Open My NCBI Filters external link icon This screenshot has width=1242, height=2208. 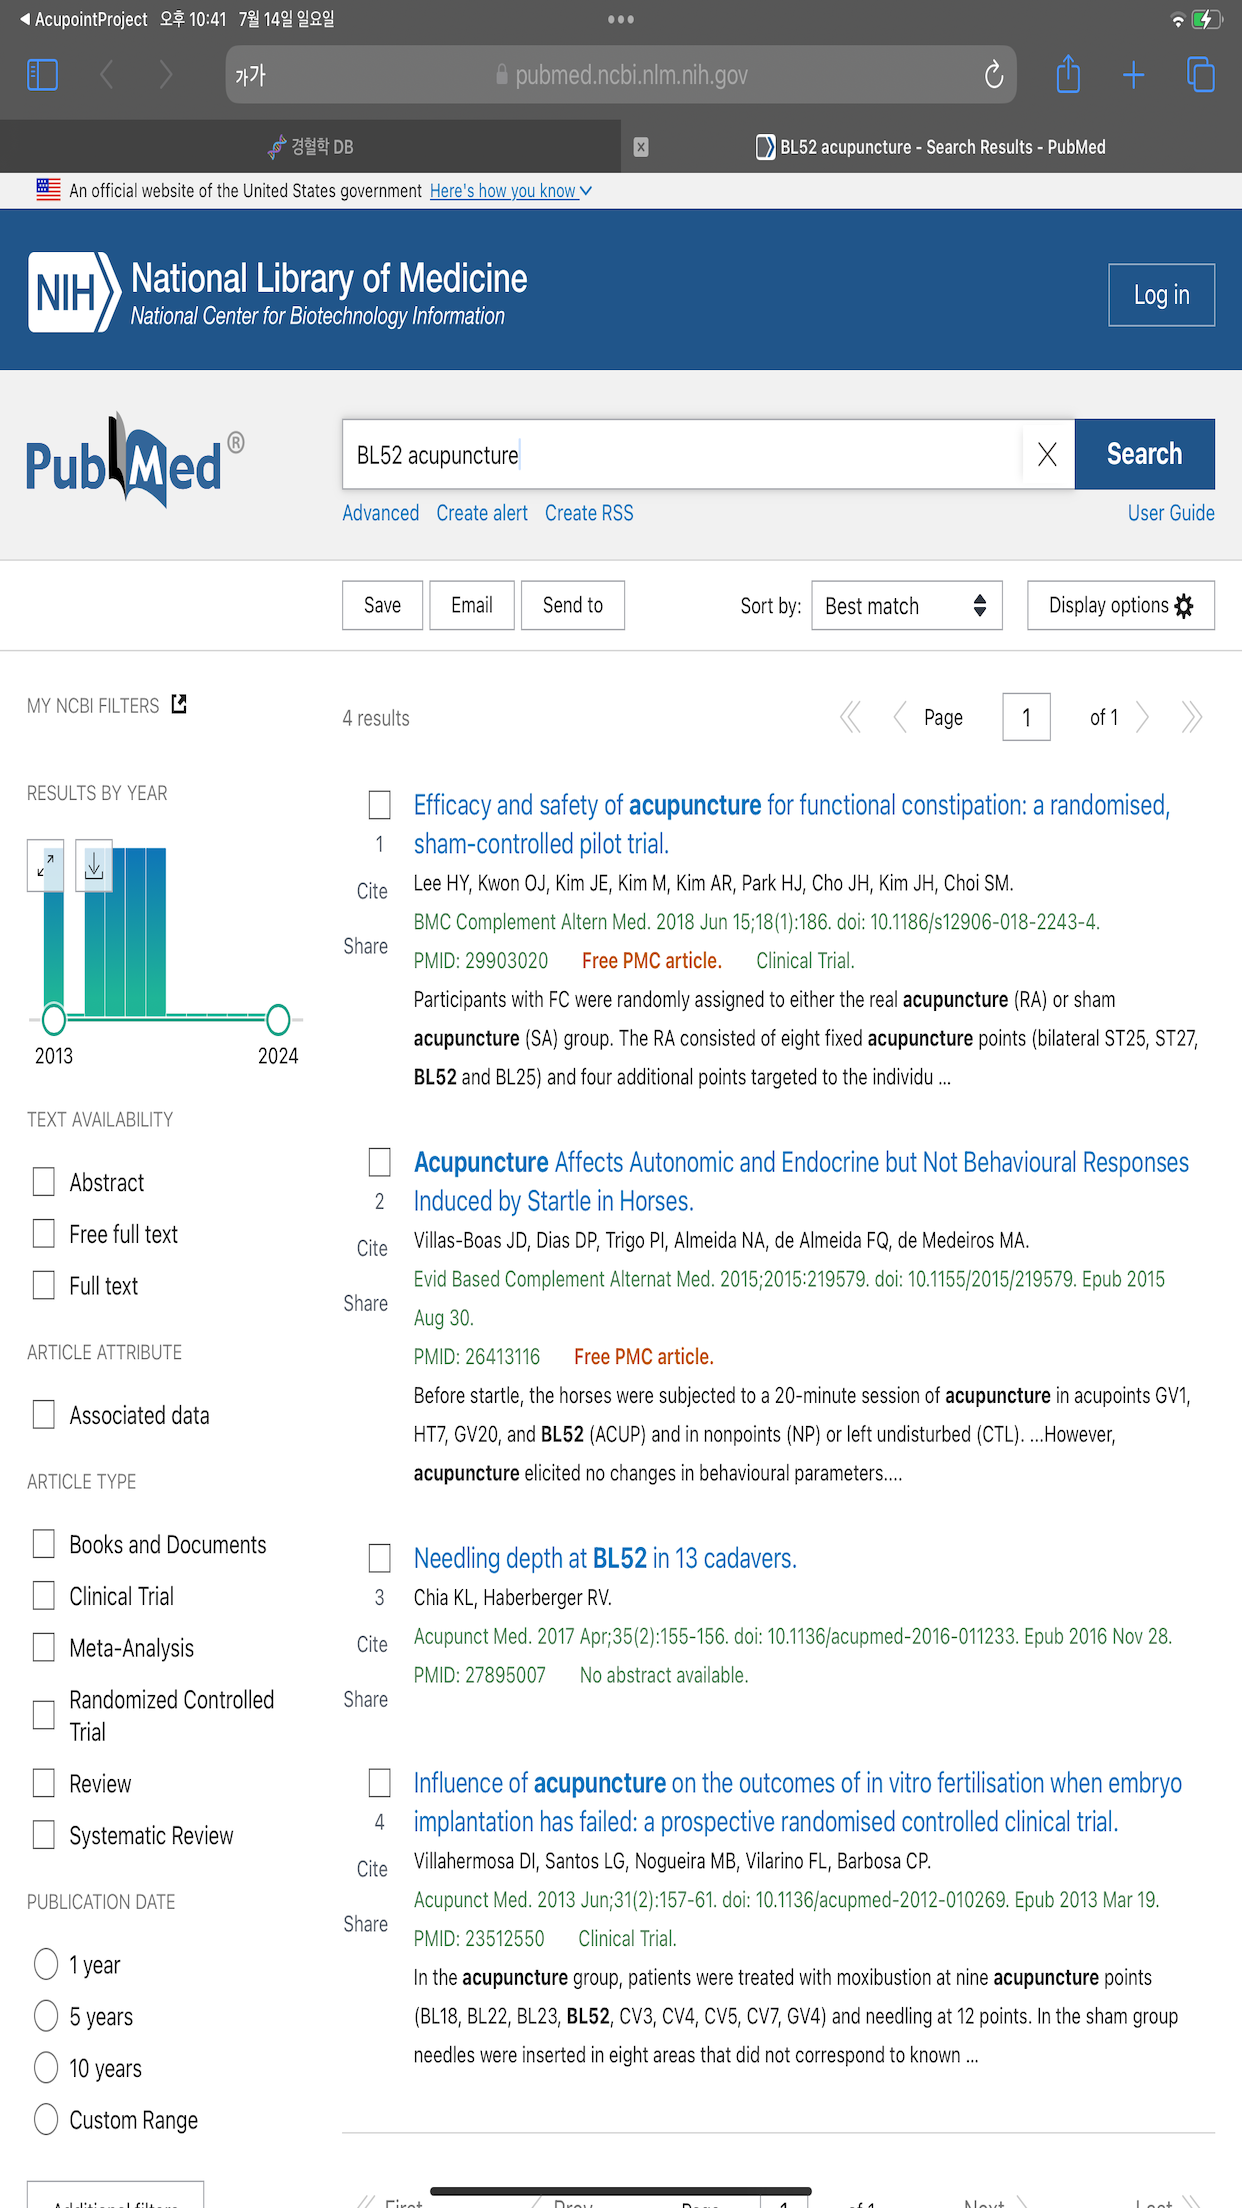point(179,704)
